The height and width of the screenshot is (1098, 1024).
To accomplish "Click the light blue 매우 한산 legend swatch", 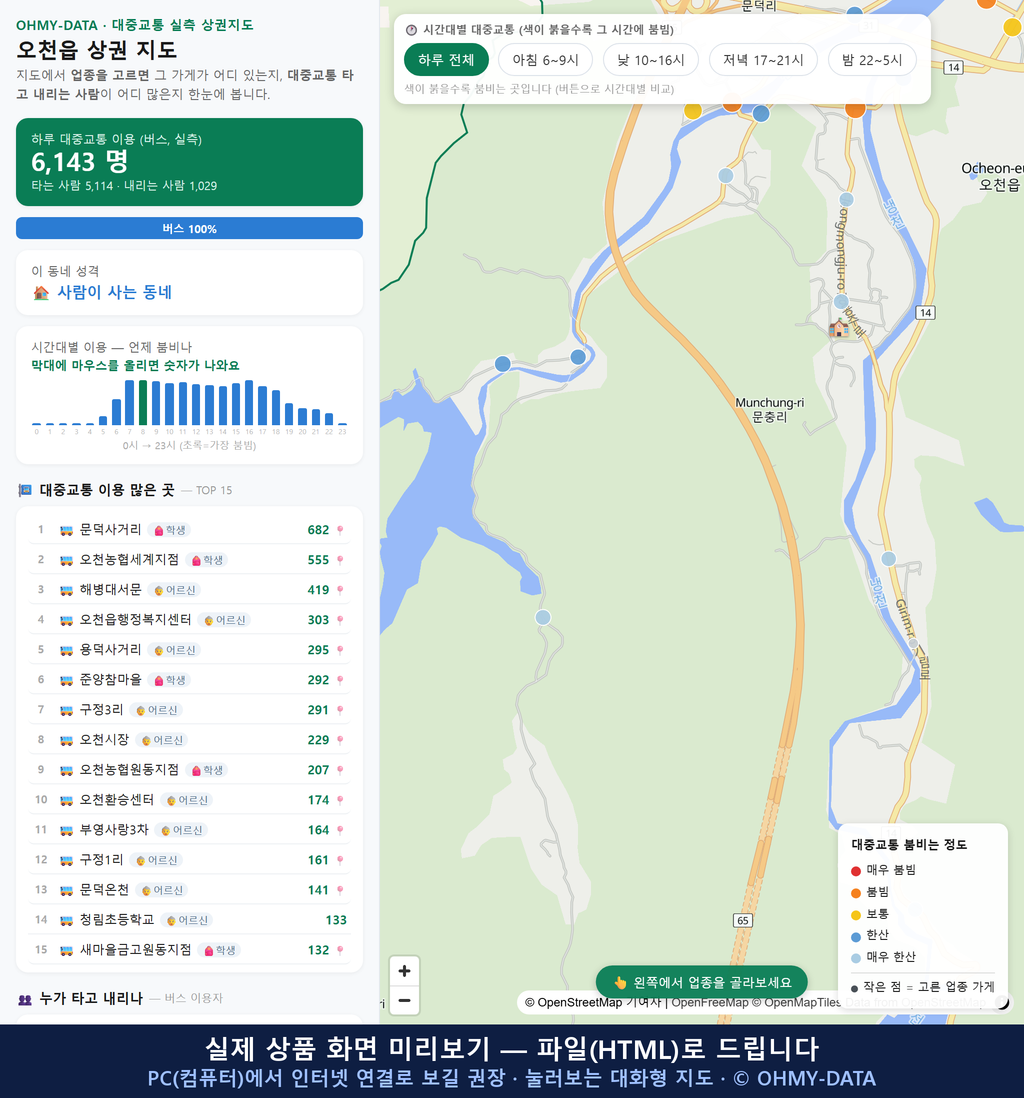I will click(x=856, y=959).
